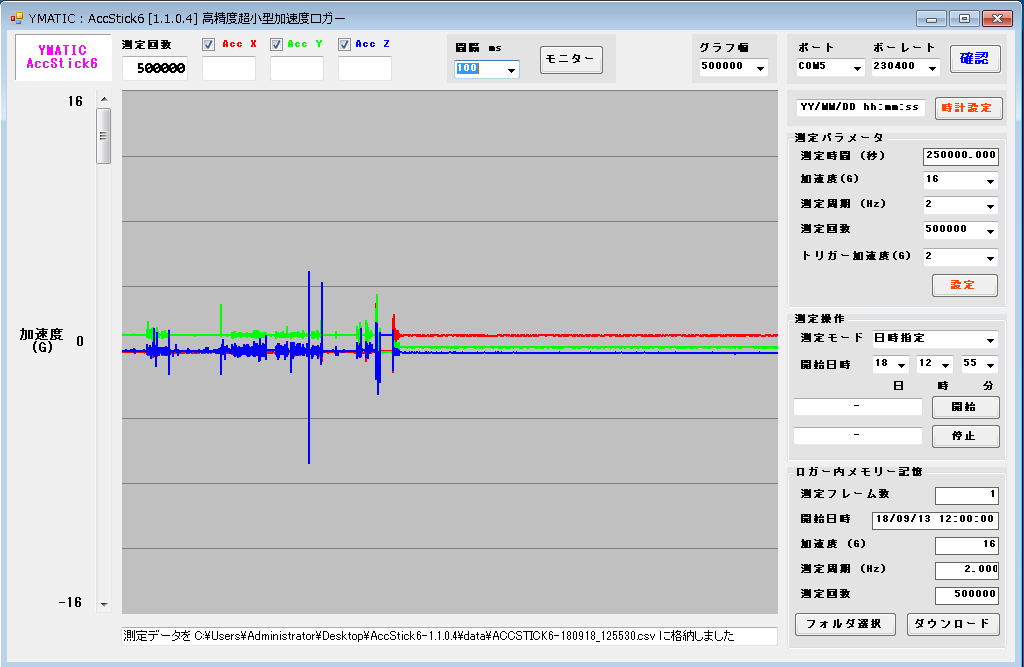Click the logger 測定回数 field showing 500000
The height and width of the screenshot is (667, 1024).
967,594
